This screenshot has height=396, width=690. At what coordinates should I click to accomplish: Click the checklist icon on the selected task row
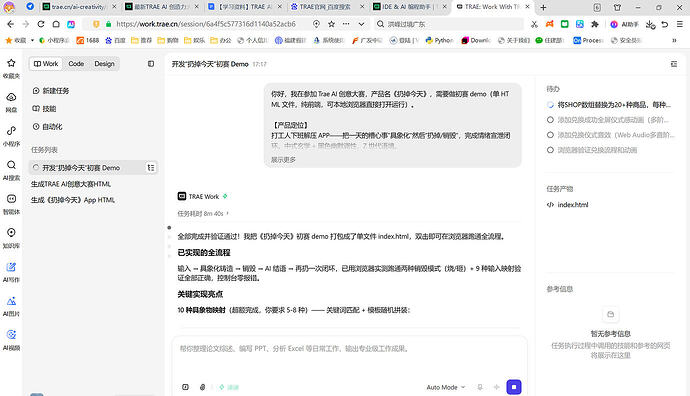coord(151,168)
